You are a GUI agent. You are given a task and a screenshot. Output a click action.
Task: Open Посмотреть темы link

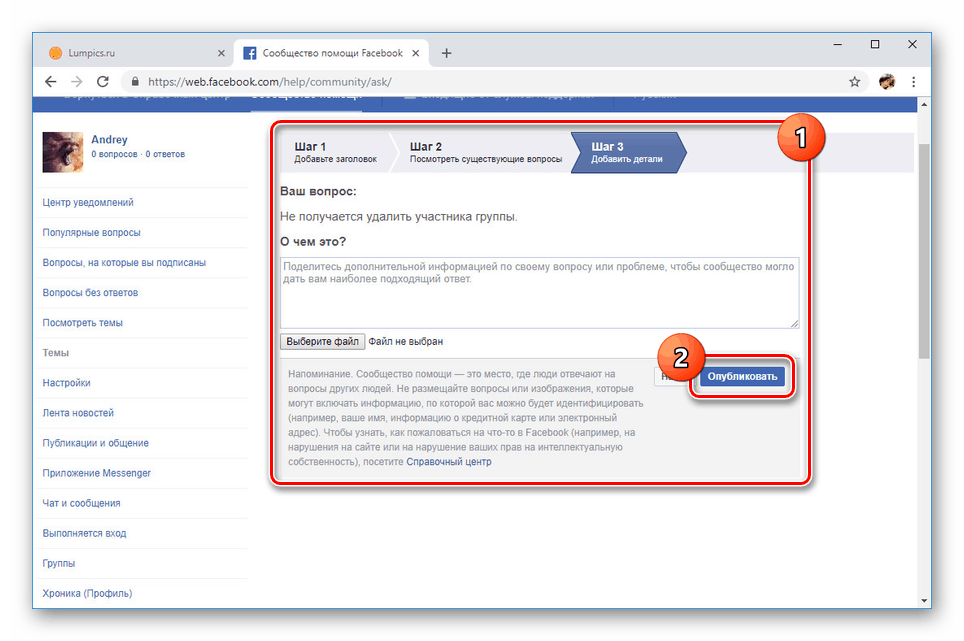click(x=82, y=323)
